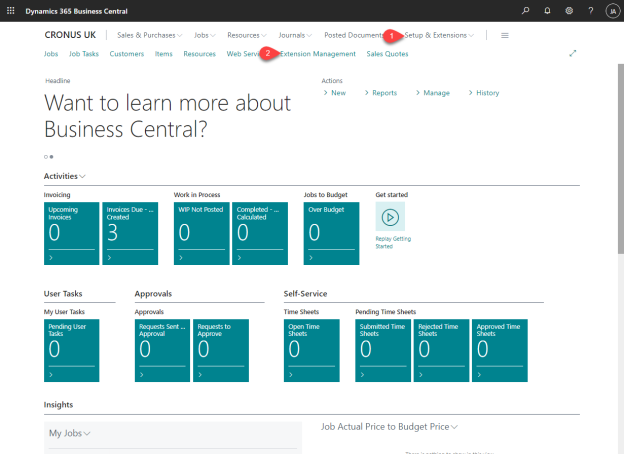The image size is (624, 454).
Task: Go to the Jobs link in navigation
Action: (x=51, y=54)
